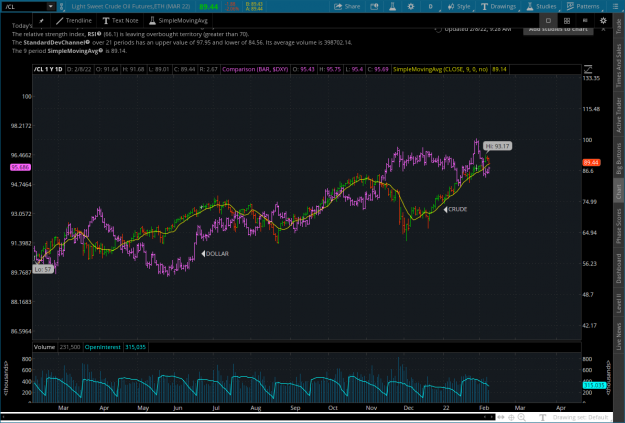Open Active Trader side tab
This screenshot has height=423, width=625.
pyautogui.click(x=619, y=115)
